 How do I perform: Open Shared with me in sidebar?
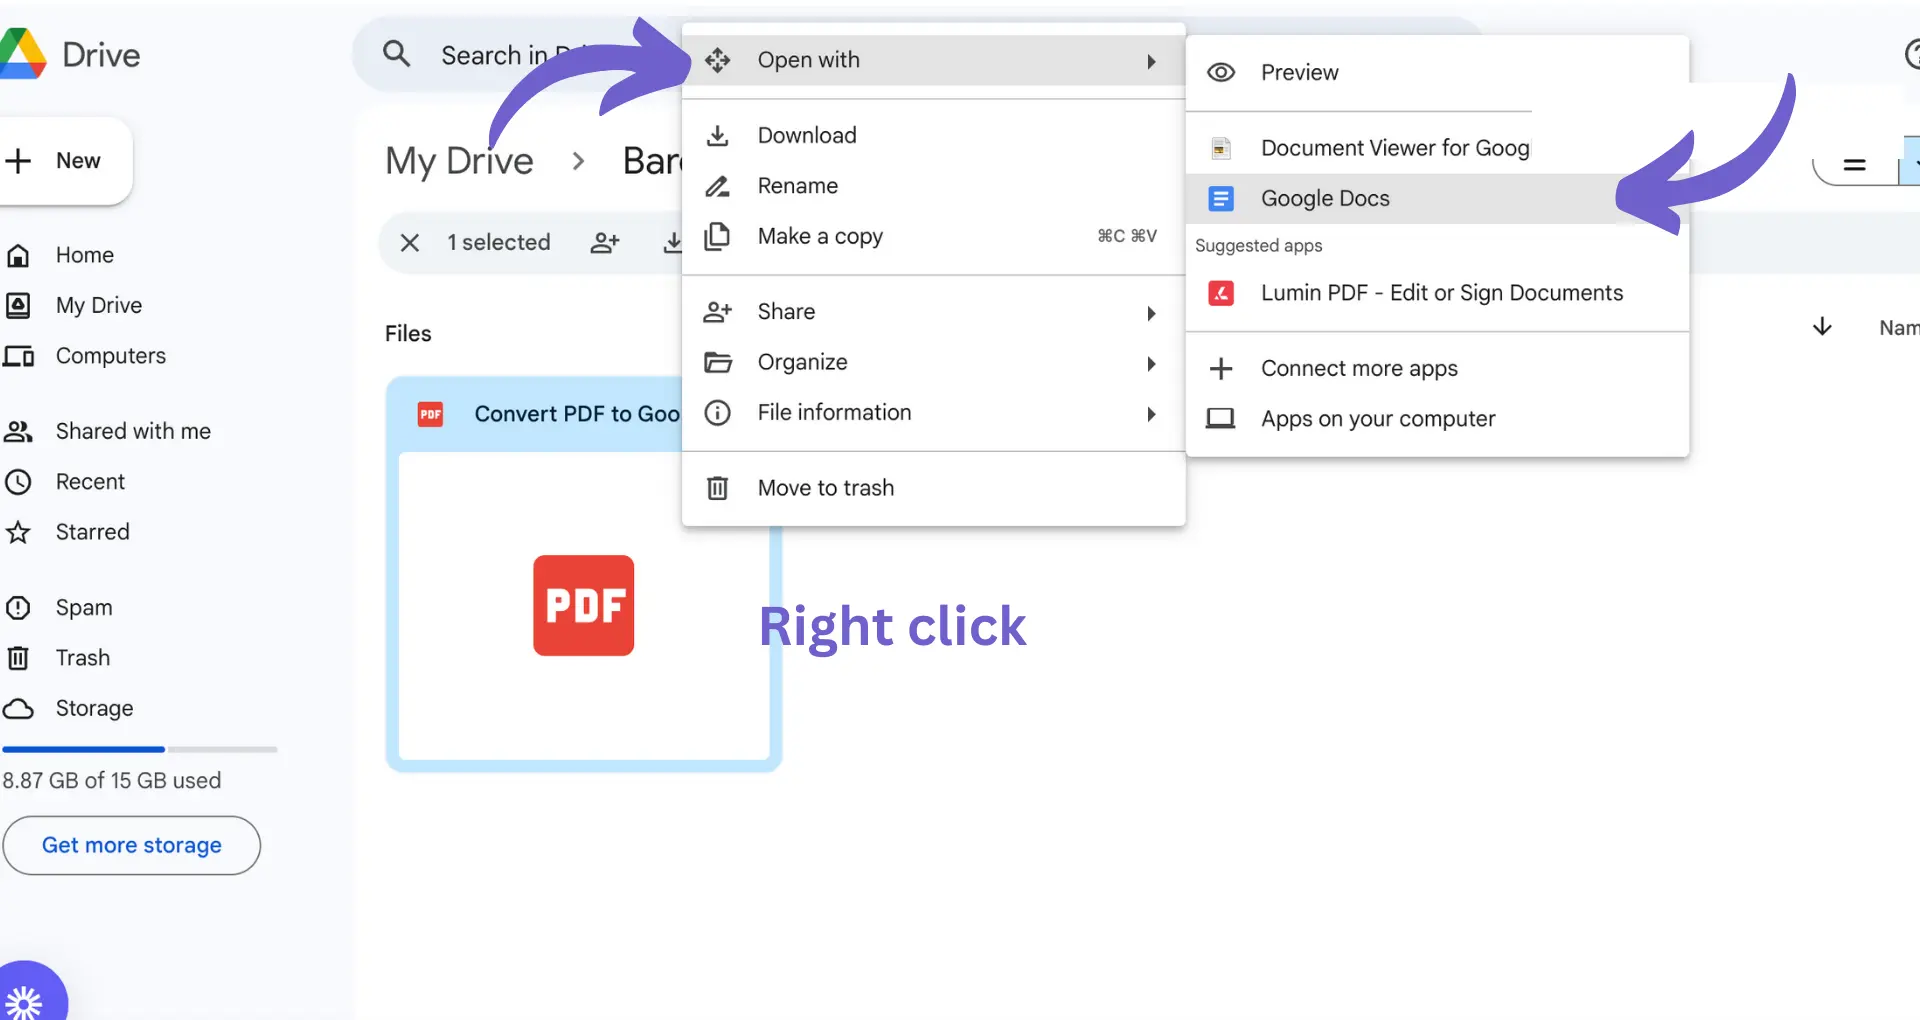pos(133,431)
